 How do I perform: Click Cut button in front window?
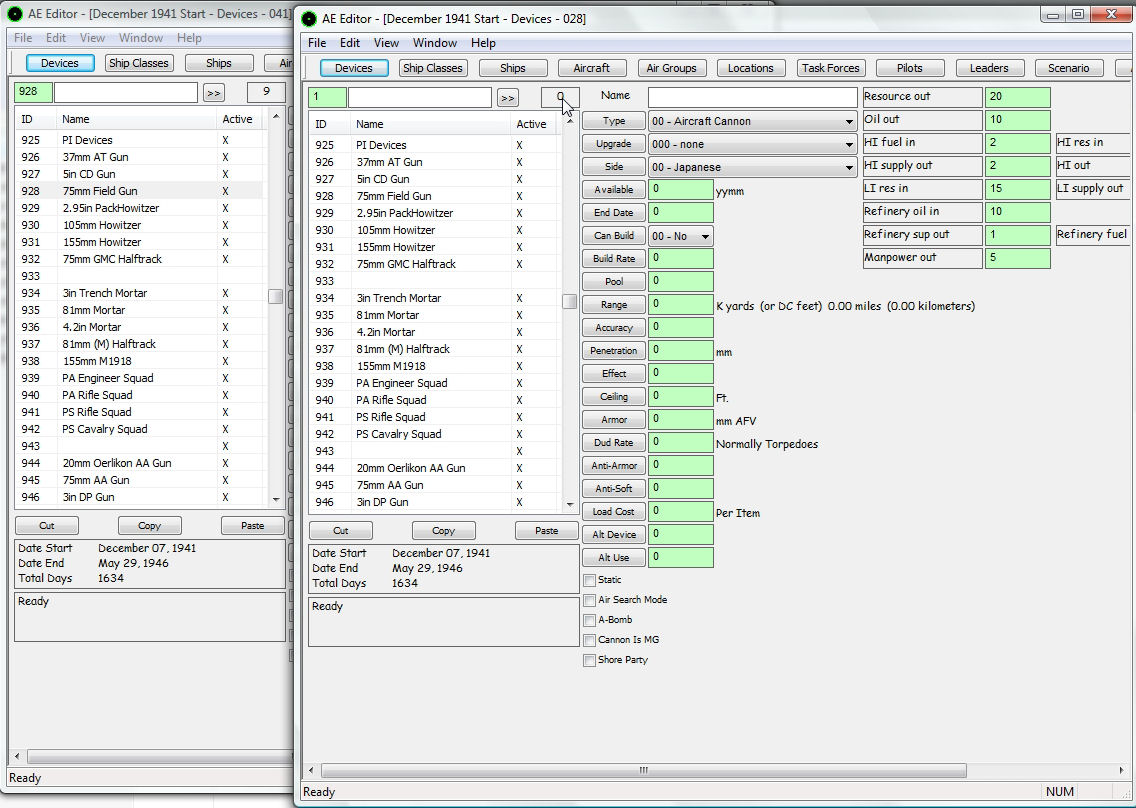click(x=341, y=530)
